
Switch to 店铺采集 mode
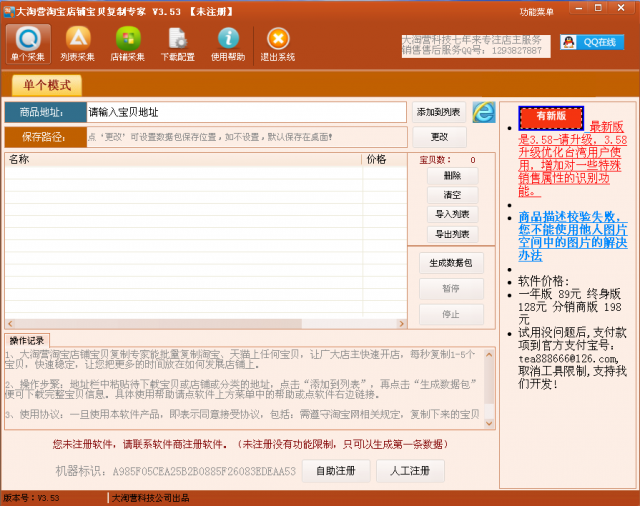[x=128, y=44]
